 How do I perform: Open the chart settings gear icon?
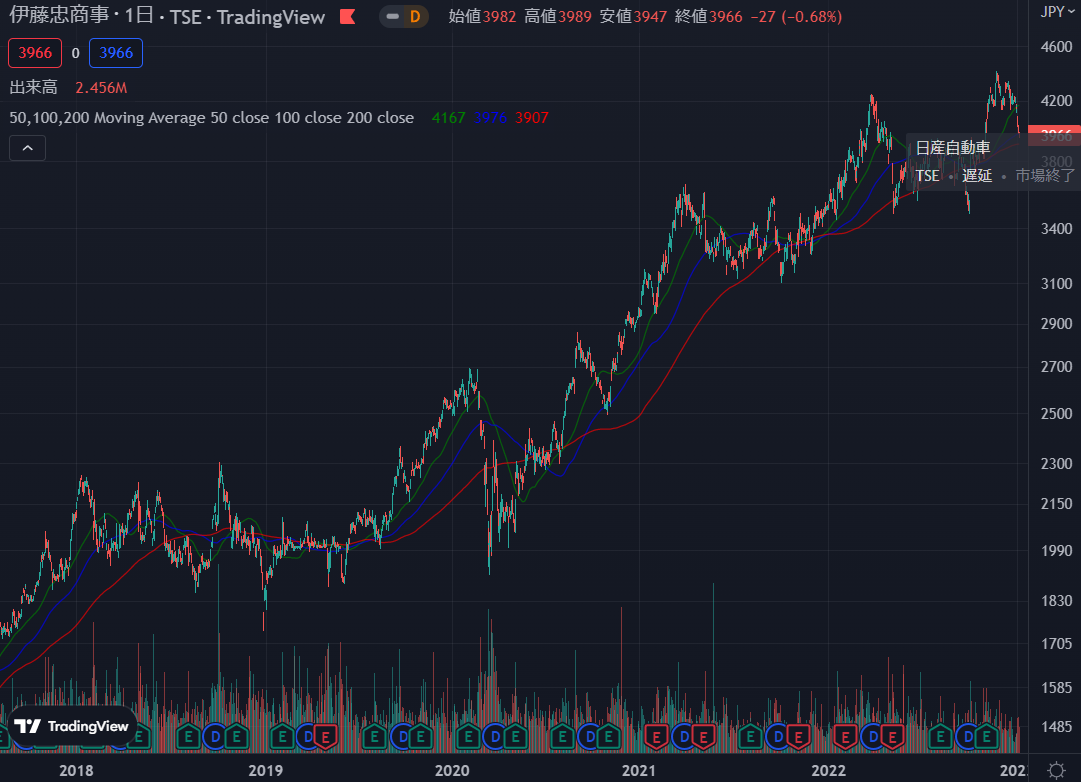[x=1055, y=770]
